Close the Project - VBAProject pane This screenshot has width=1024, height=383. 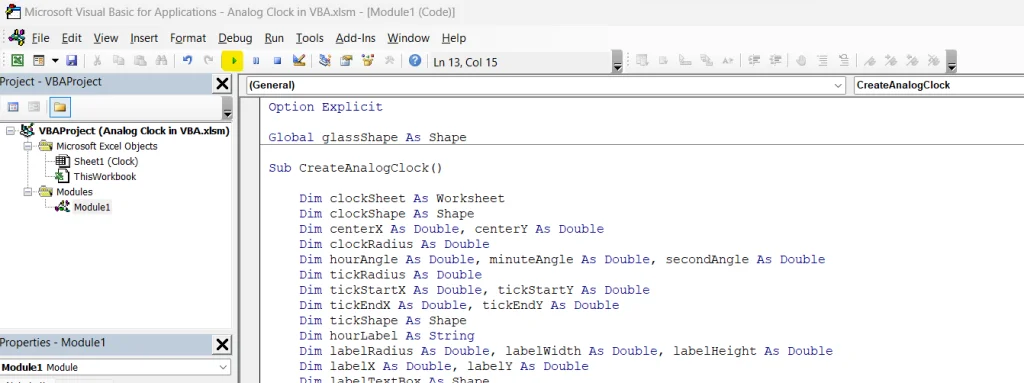pyautogui.click(x=222, y=83)
